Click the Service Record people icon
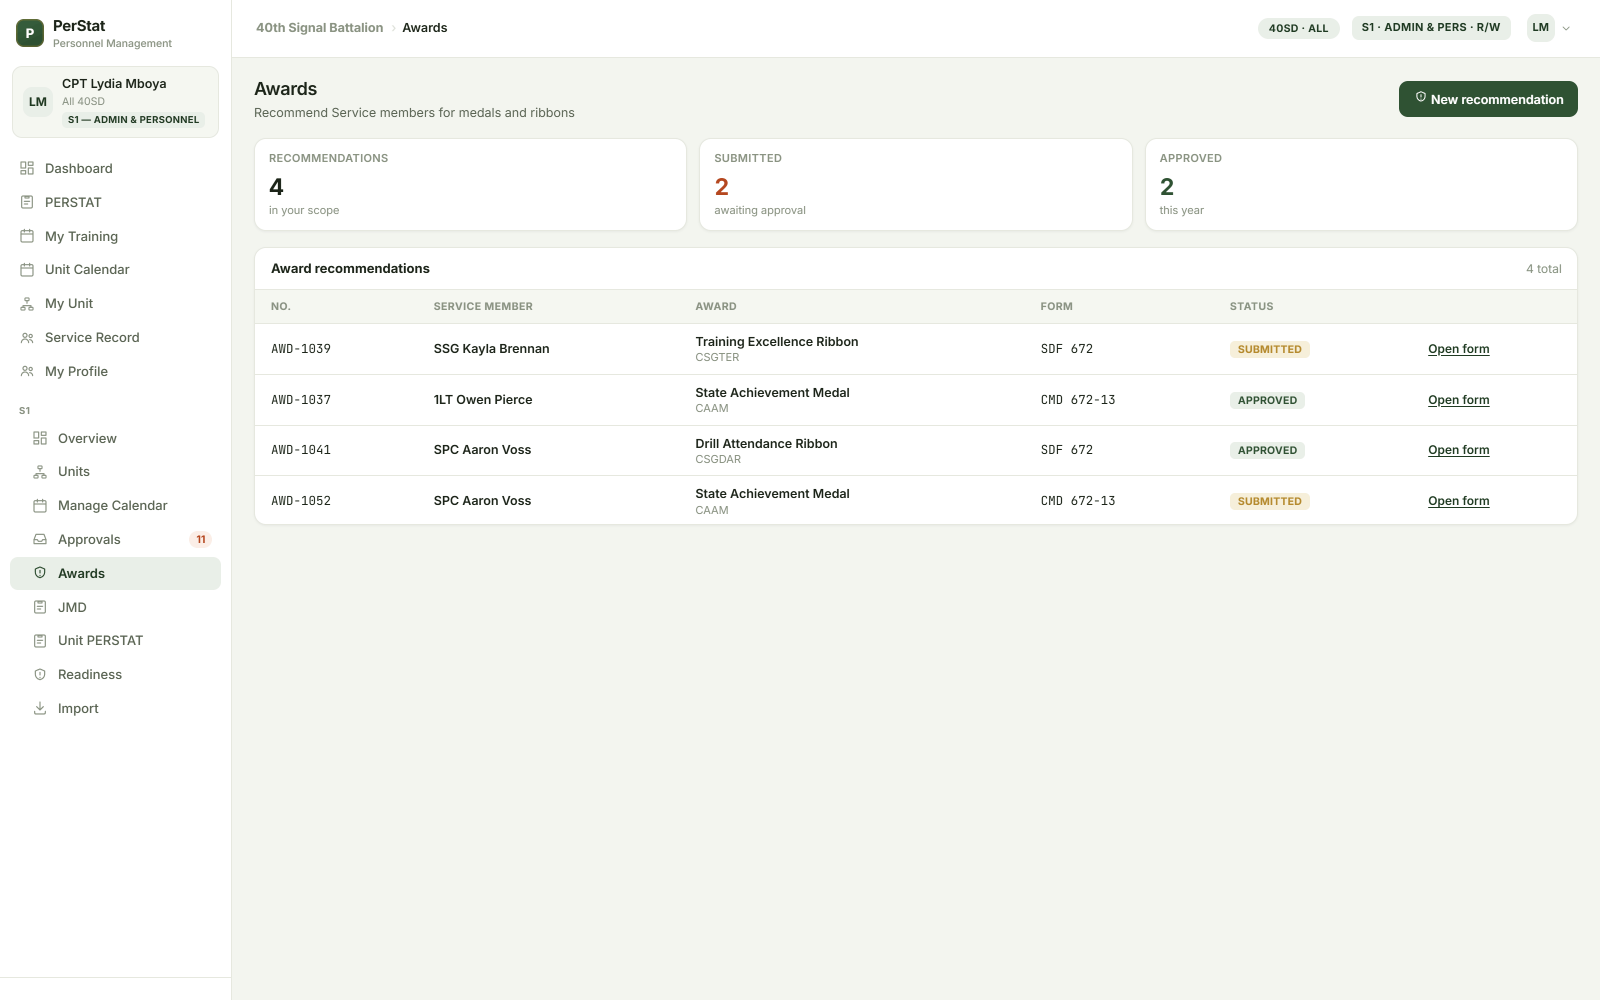 pyautogui.click(x=27, y=337)
